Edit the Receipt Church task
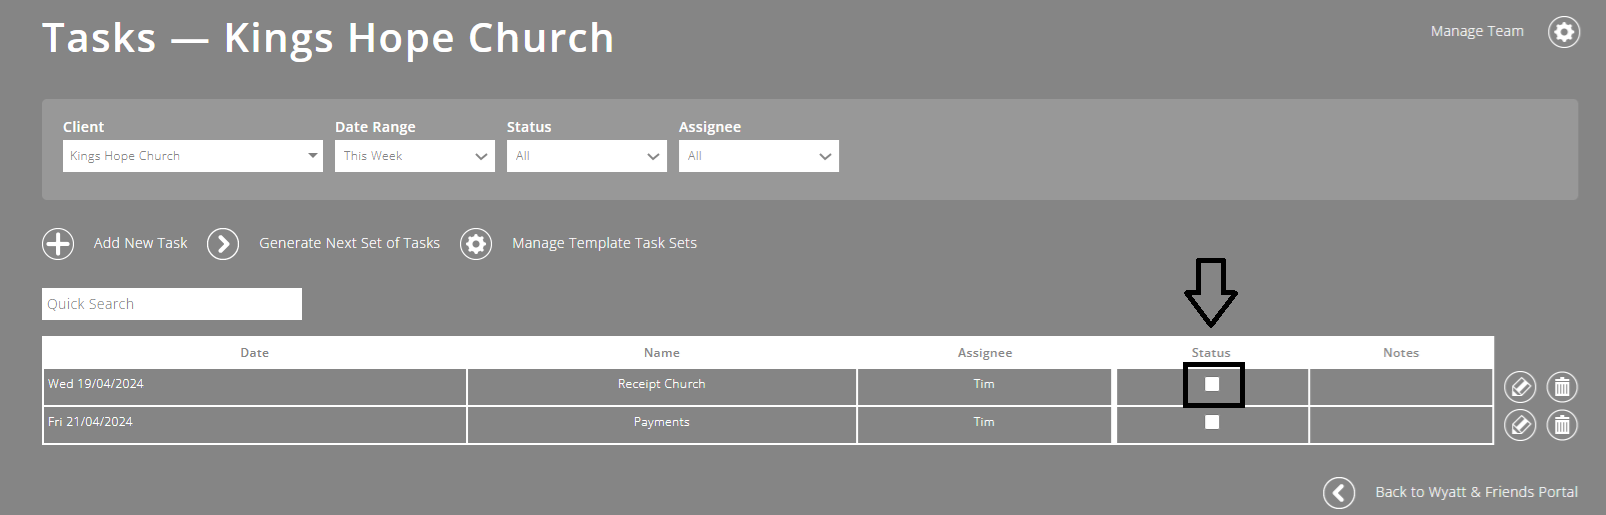The width and height of the screenshot is (1606, 515). (x=1520, y=386)
